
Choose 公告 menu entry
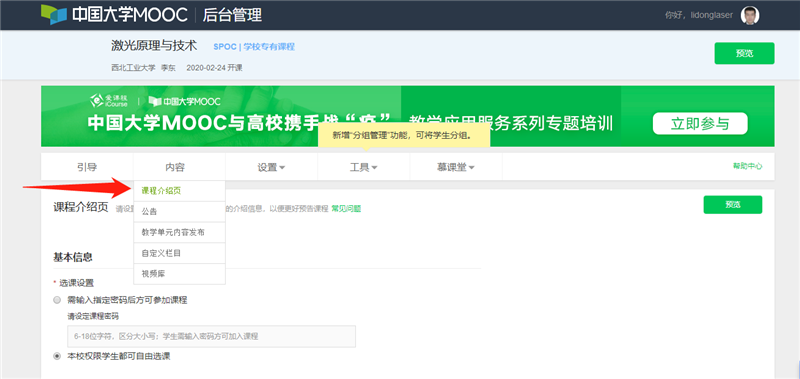point(179,212)
